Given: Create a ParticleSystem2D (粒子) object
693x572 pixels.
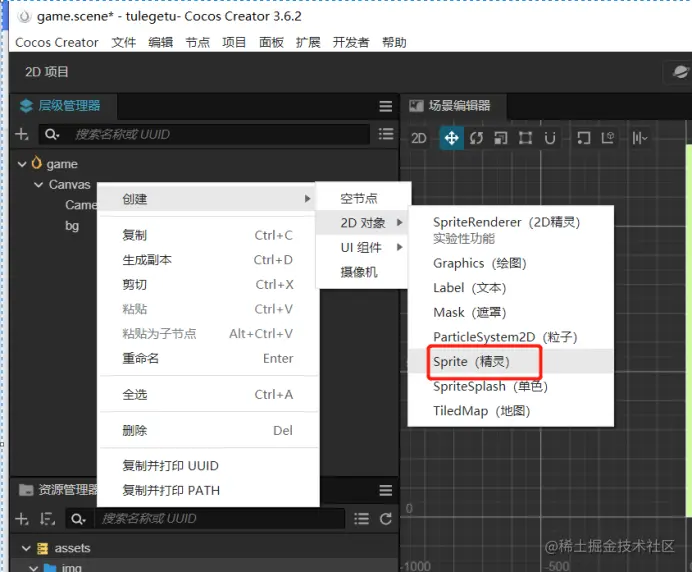Looking at the screenshot, I should pyautogui.click(x=510, y=337).
